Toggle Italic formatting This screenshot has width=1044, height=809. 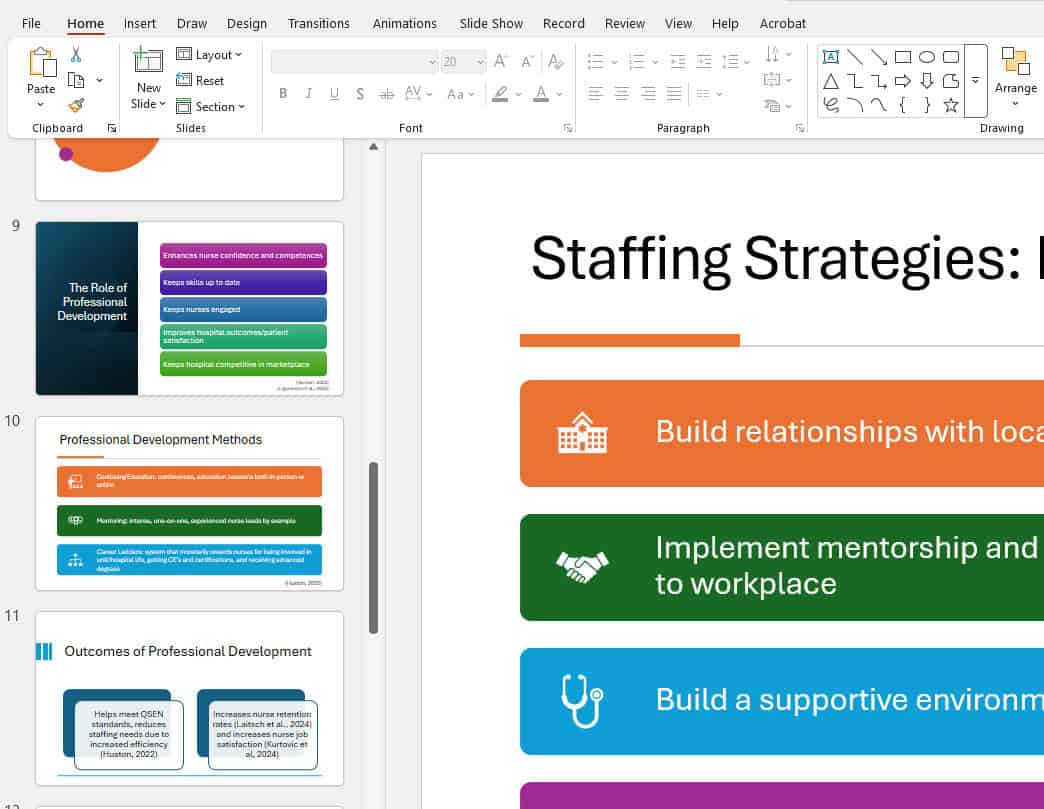[308, 94]
